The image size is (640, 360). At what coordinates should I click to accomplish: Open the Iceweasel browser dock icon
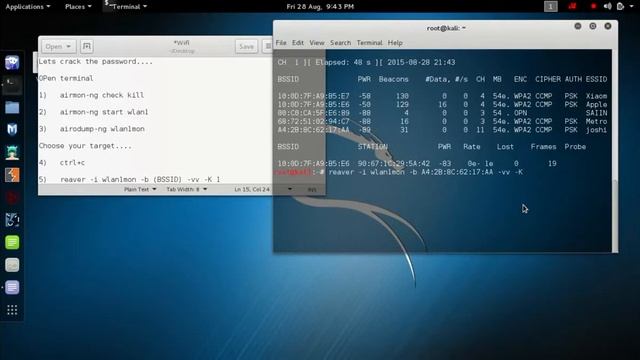(12, 62)
